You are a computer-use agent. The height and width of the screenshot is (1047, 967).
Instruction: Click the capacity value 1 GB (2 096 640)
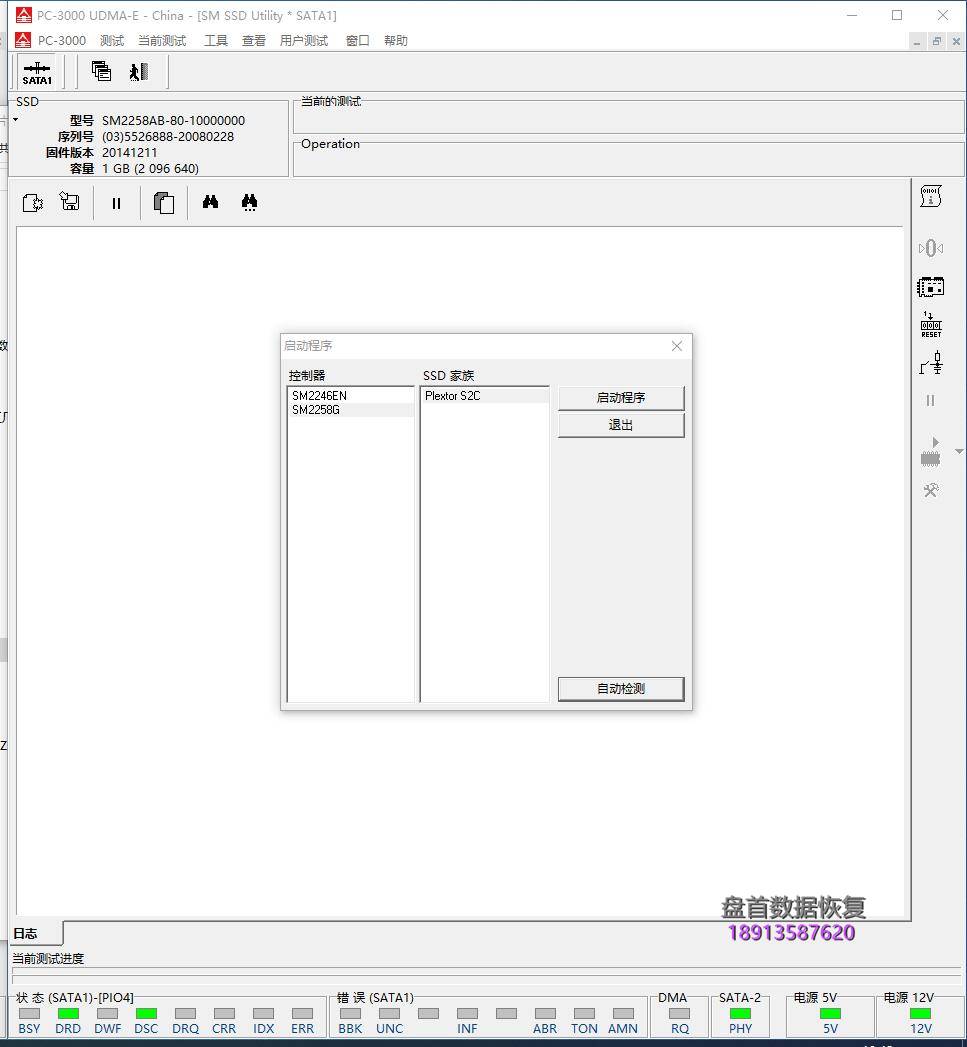[150, 168]
